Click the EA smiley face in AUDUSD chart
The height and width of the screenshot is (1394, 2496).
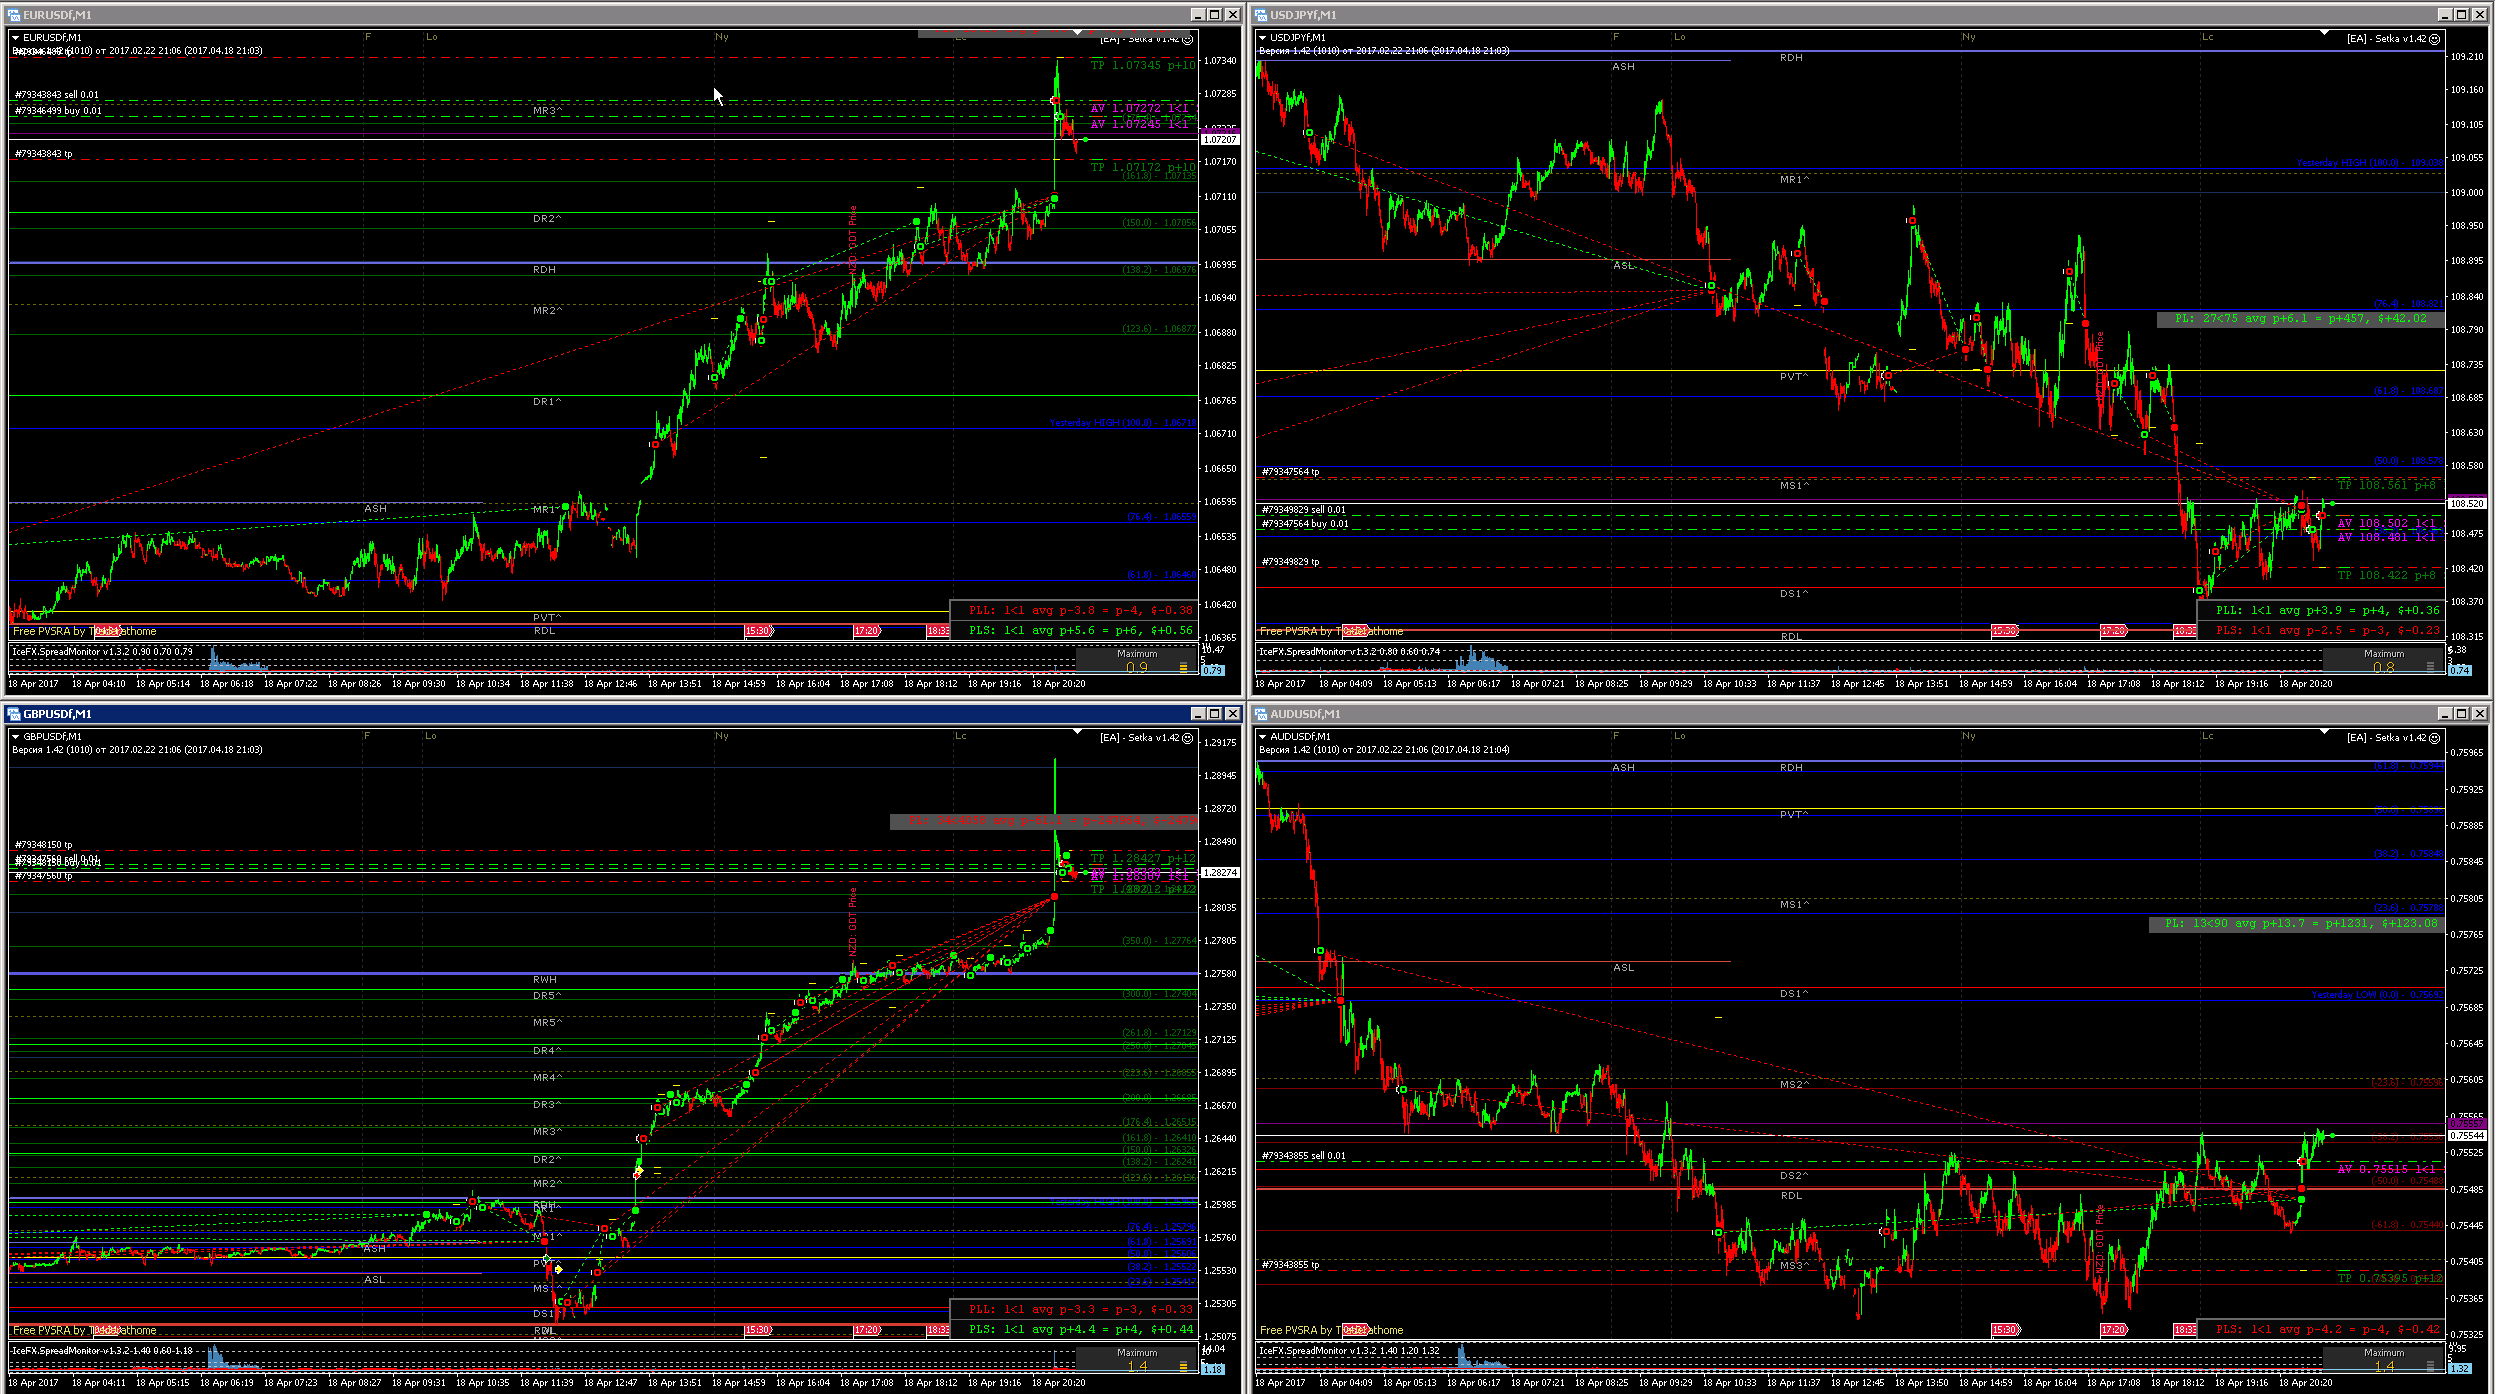[2435, 738]
